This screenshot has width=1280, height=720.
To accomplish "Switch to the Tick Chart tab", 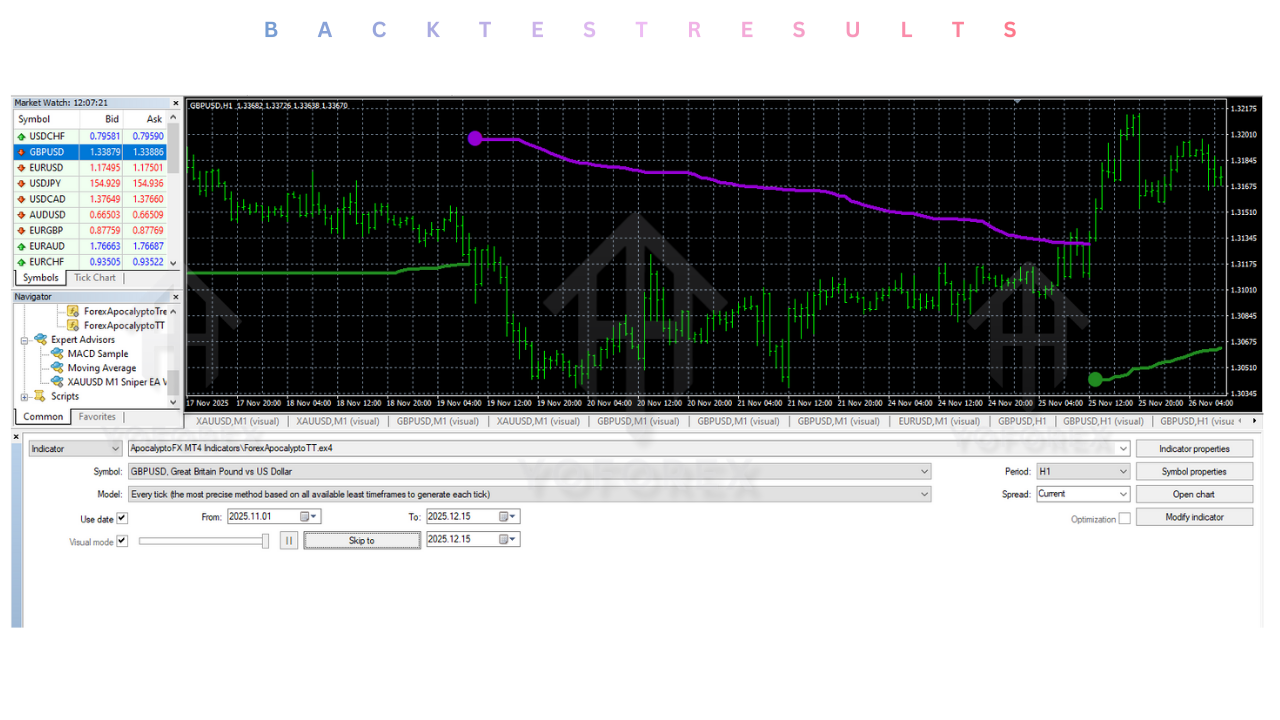I will (x=95, y=277).
